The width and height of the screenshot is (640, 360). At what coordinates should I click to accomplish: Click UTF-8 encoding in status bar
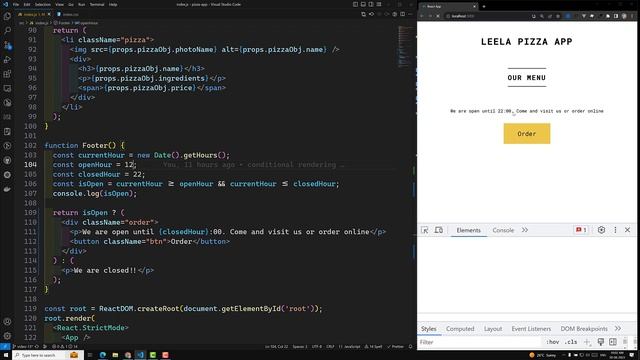[317, 347]
